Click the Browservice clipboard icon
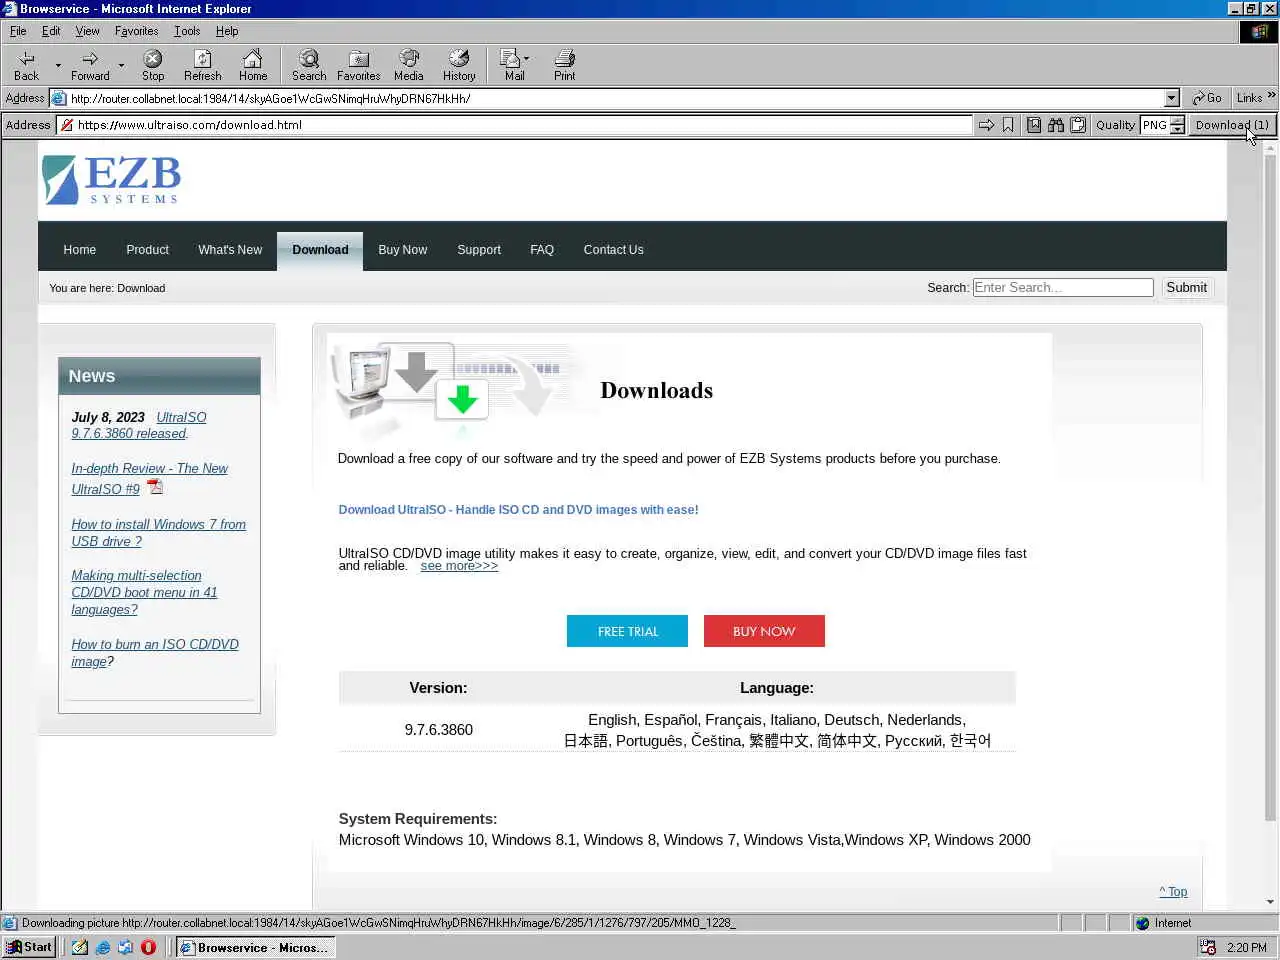This screenshot has height=960, width=1280. 1078,125
